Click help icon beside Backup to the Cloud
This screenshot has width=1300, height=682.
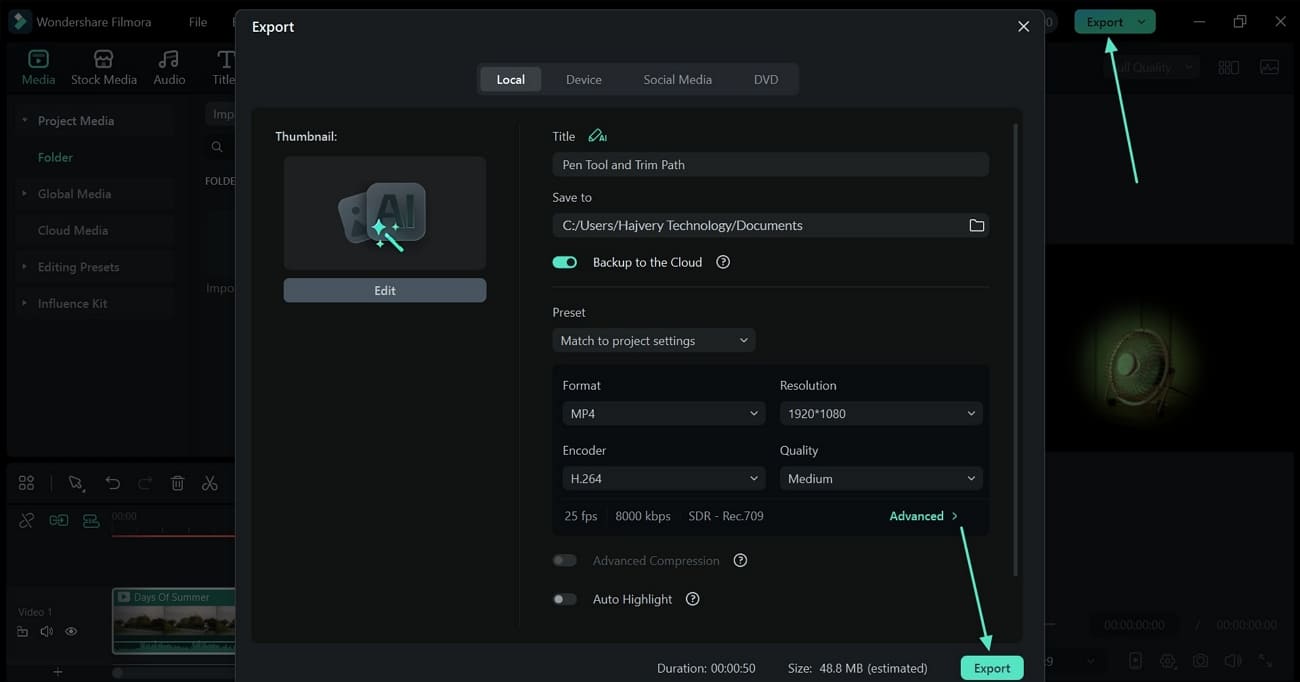click(723, 262)
